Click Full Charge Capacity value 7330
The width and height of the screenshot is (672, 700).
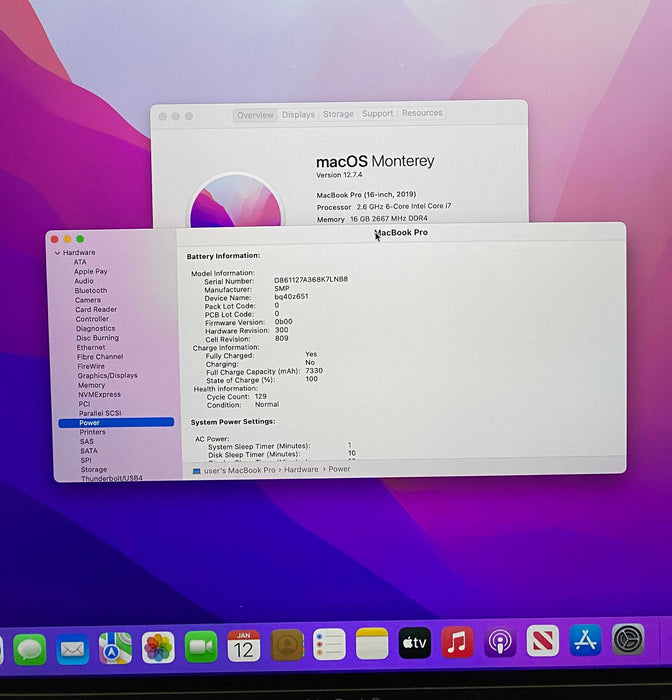314,371
